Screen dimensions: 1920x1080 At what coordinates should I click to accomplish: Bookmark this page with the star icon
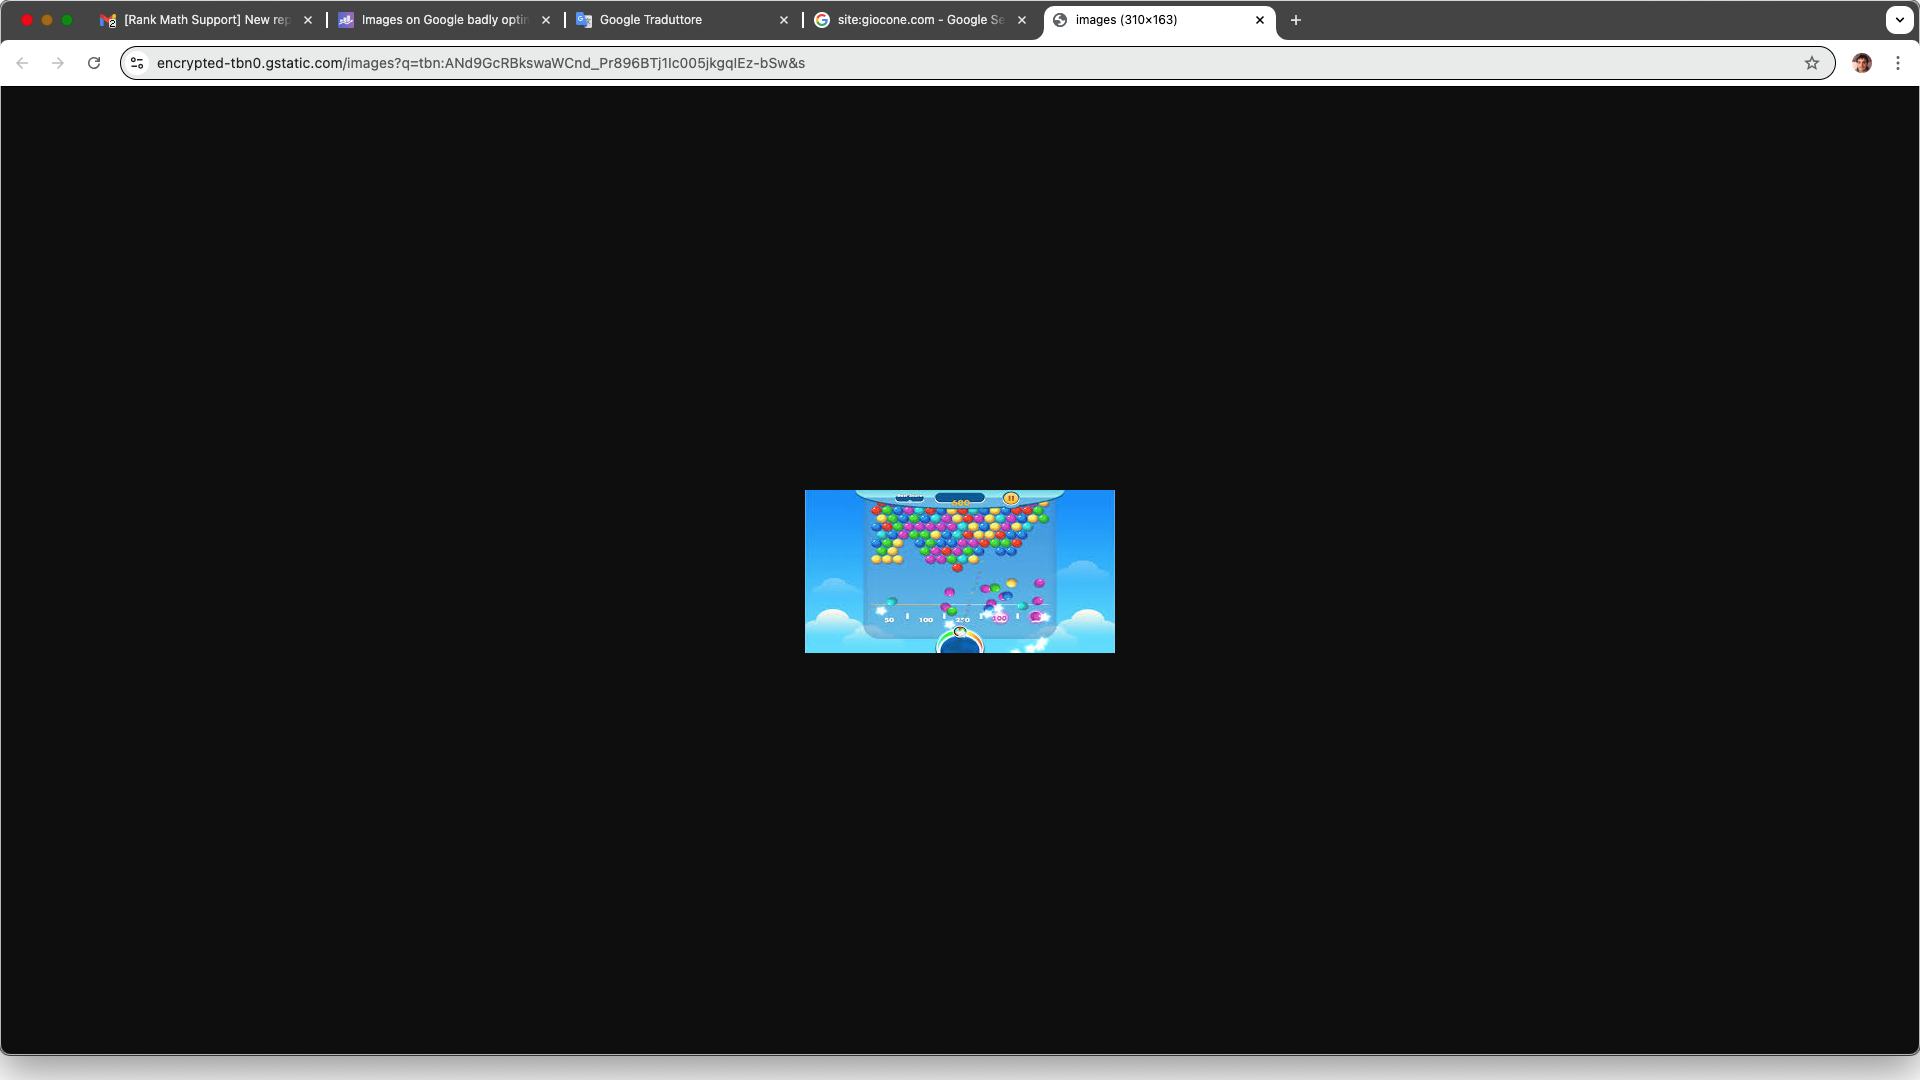tap(1812, 63)
